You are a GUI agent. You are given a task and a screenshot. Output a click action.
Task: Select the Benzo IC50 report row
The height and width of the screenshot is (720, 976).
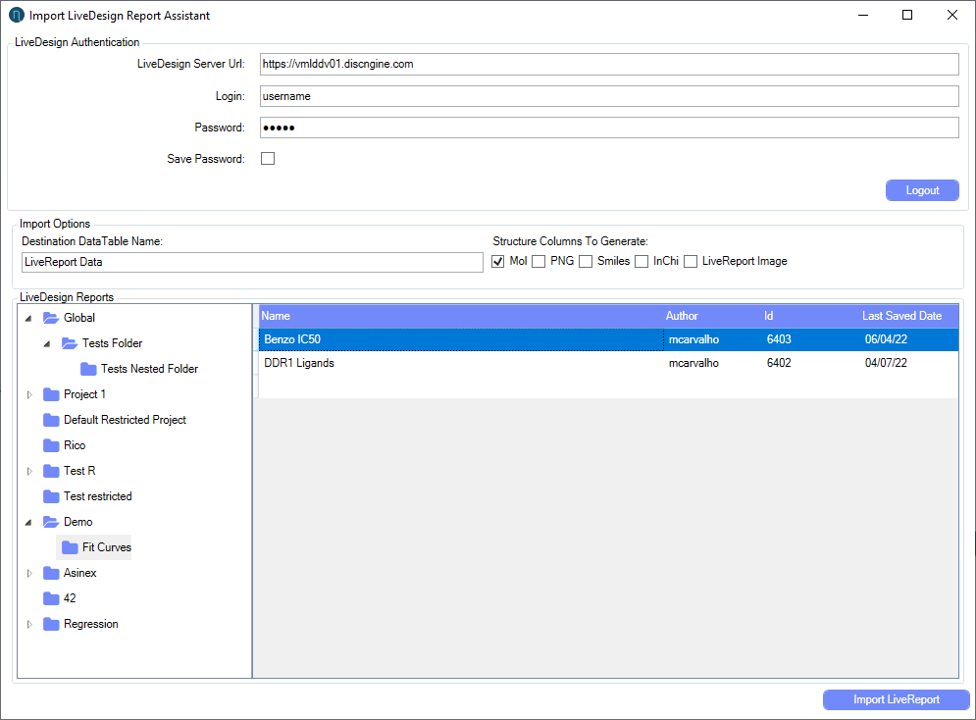pos(608,340)
